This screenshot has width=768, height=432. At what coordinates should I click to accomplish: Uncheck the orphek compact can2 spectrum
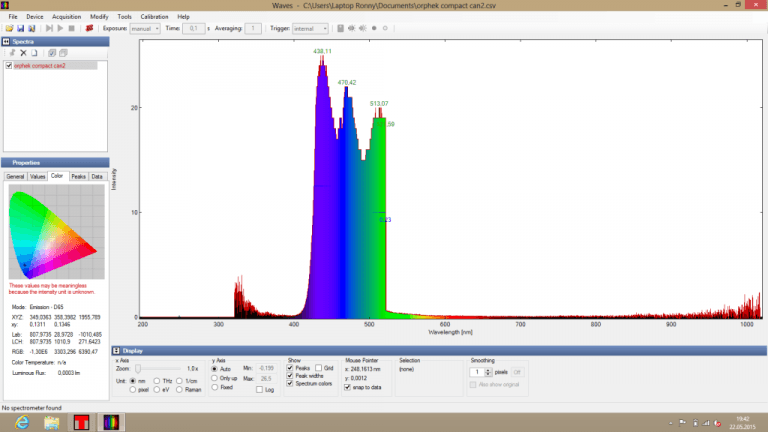(9, 66)
